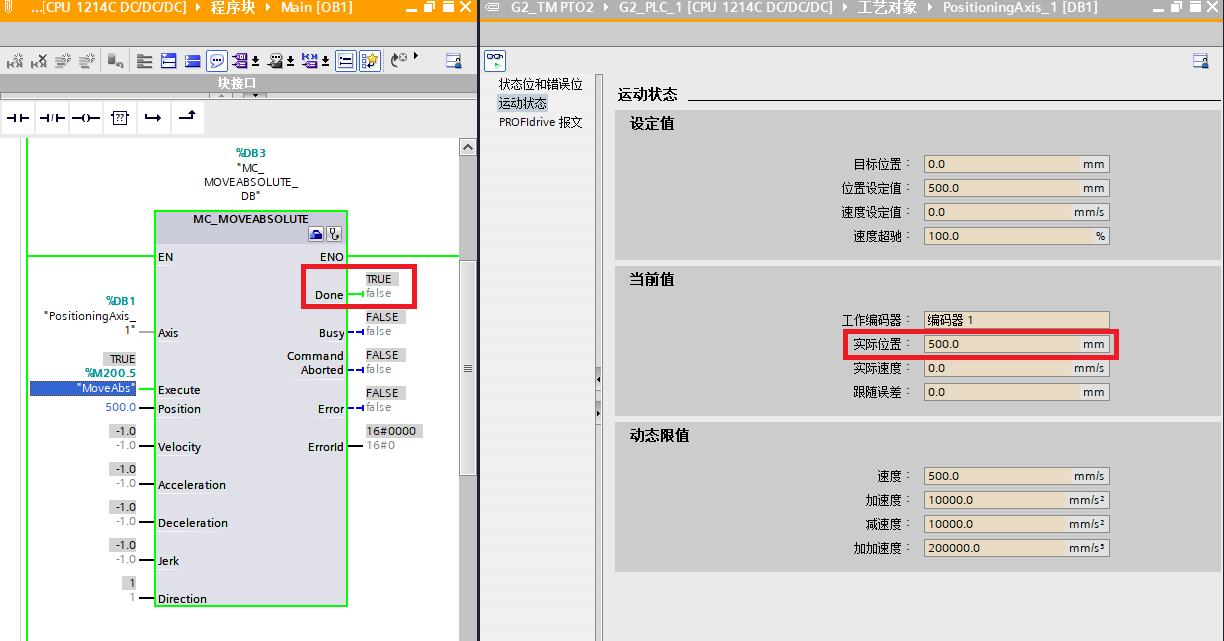Open dropdown arrow beside collapse networks icon

pos(254,62)
